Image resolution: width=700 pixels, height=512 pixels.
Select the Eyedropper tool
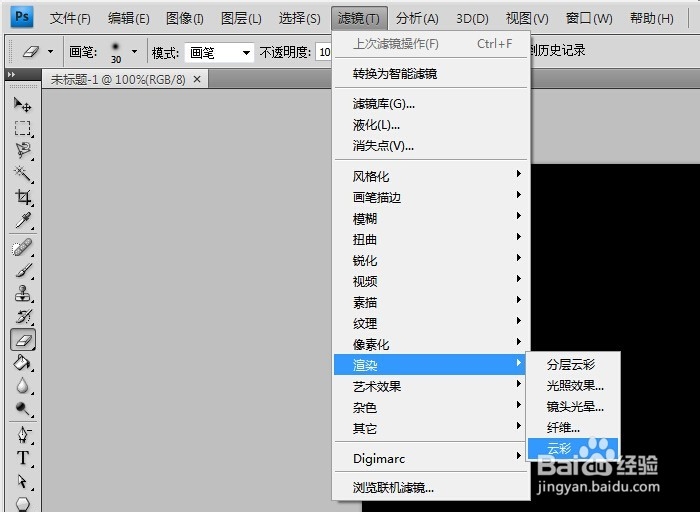22,220
